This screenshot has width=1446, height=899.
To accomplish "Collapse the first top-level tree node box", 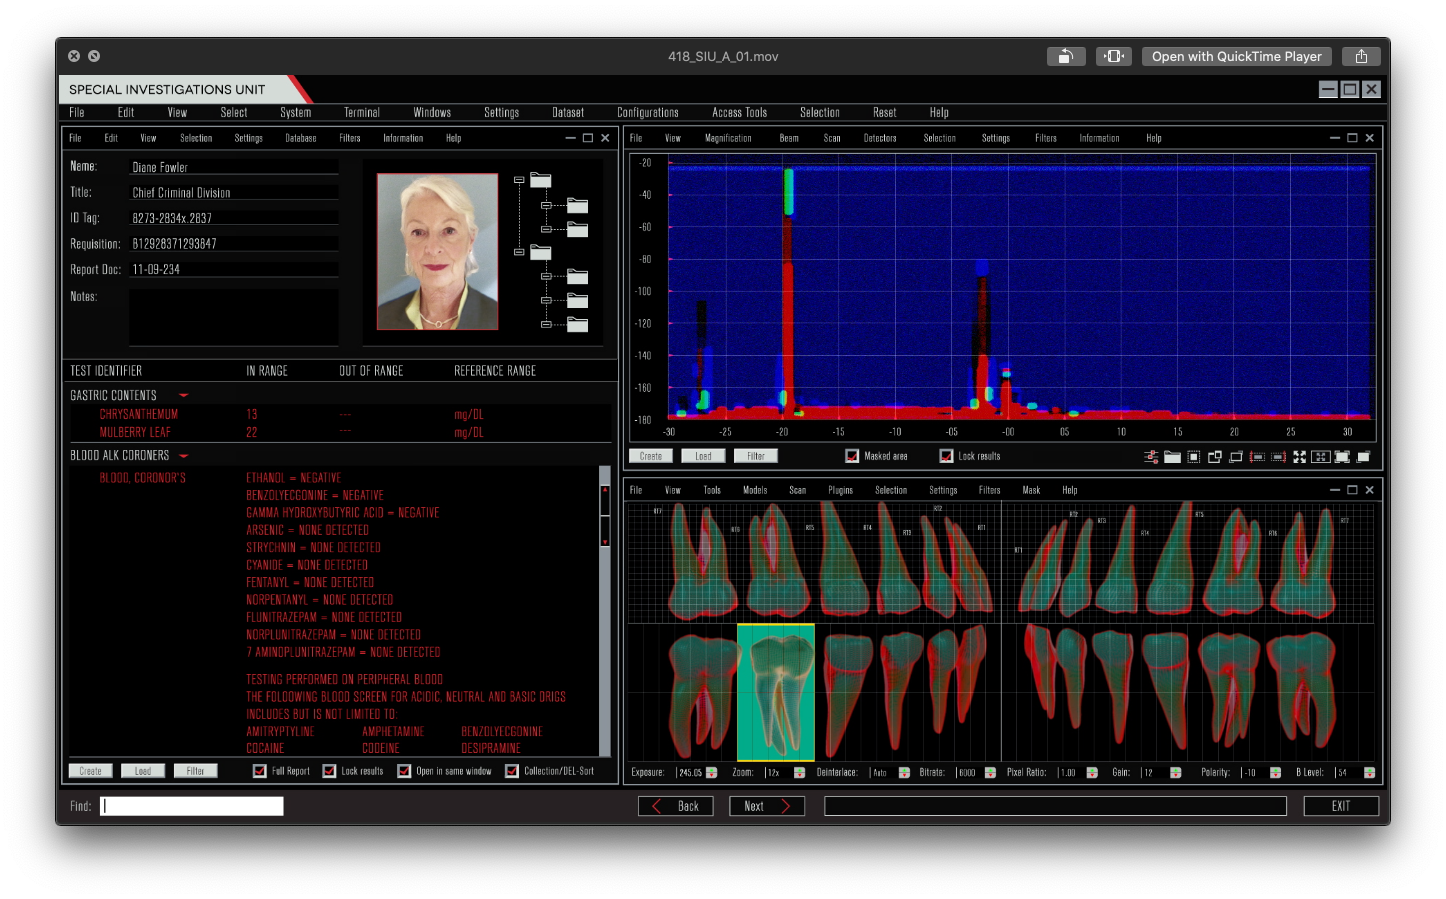I will [519, 180].
